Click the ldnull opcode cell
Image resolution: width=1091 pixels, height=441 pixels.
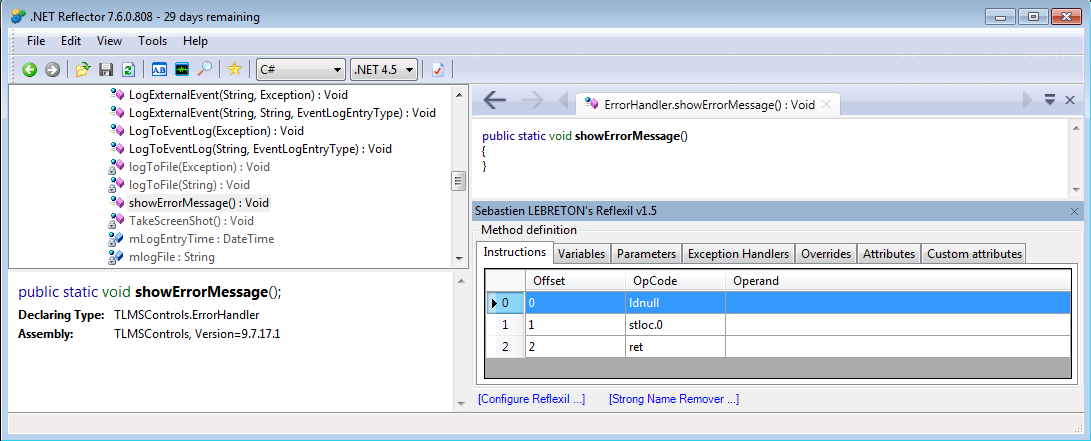click(675, 303)
